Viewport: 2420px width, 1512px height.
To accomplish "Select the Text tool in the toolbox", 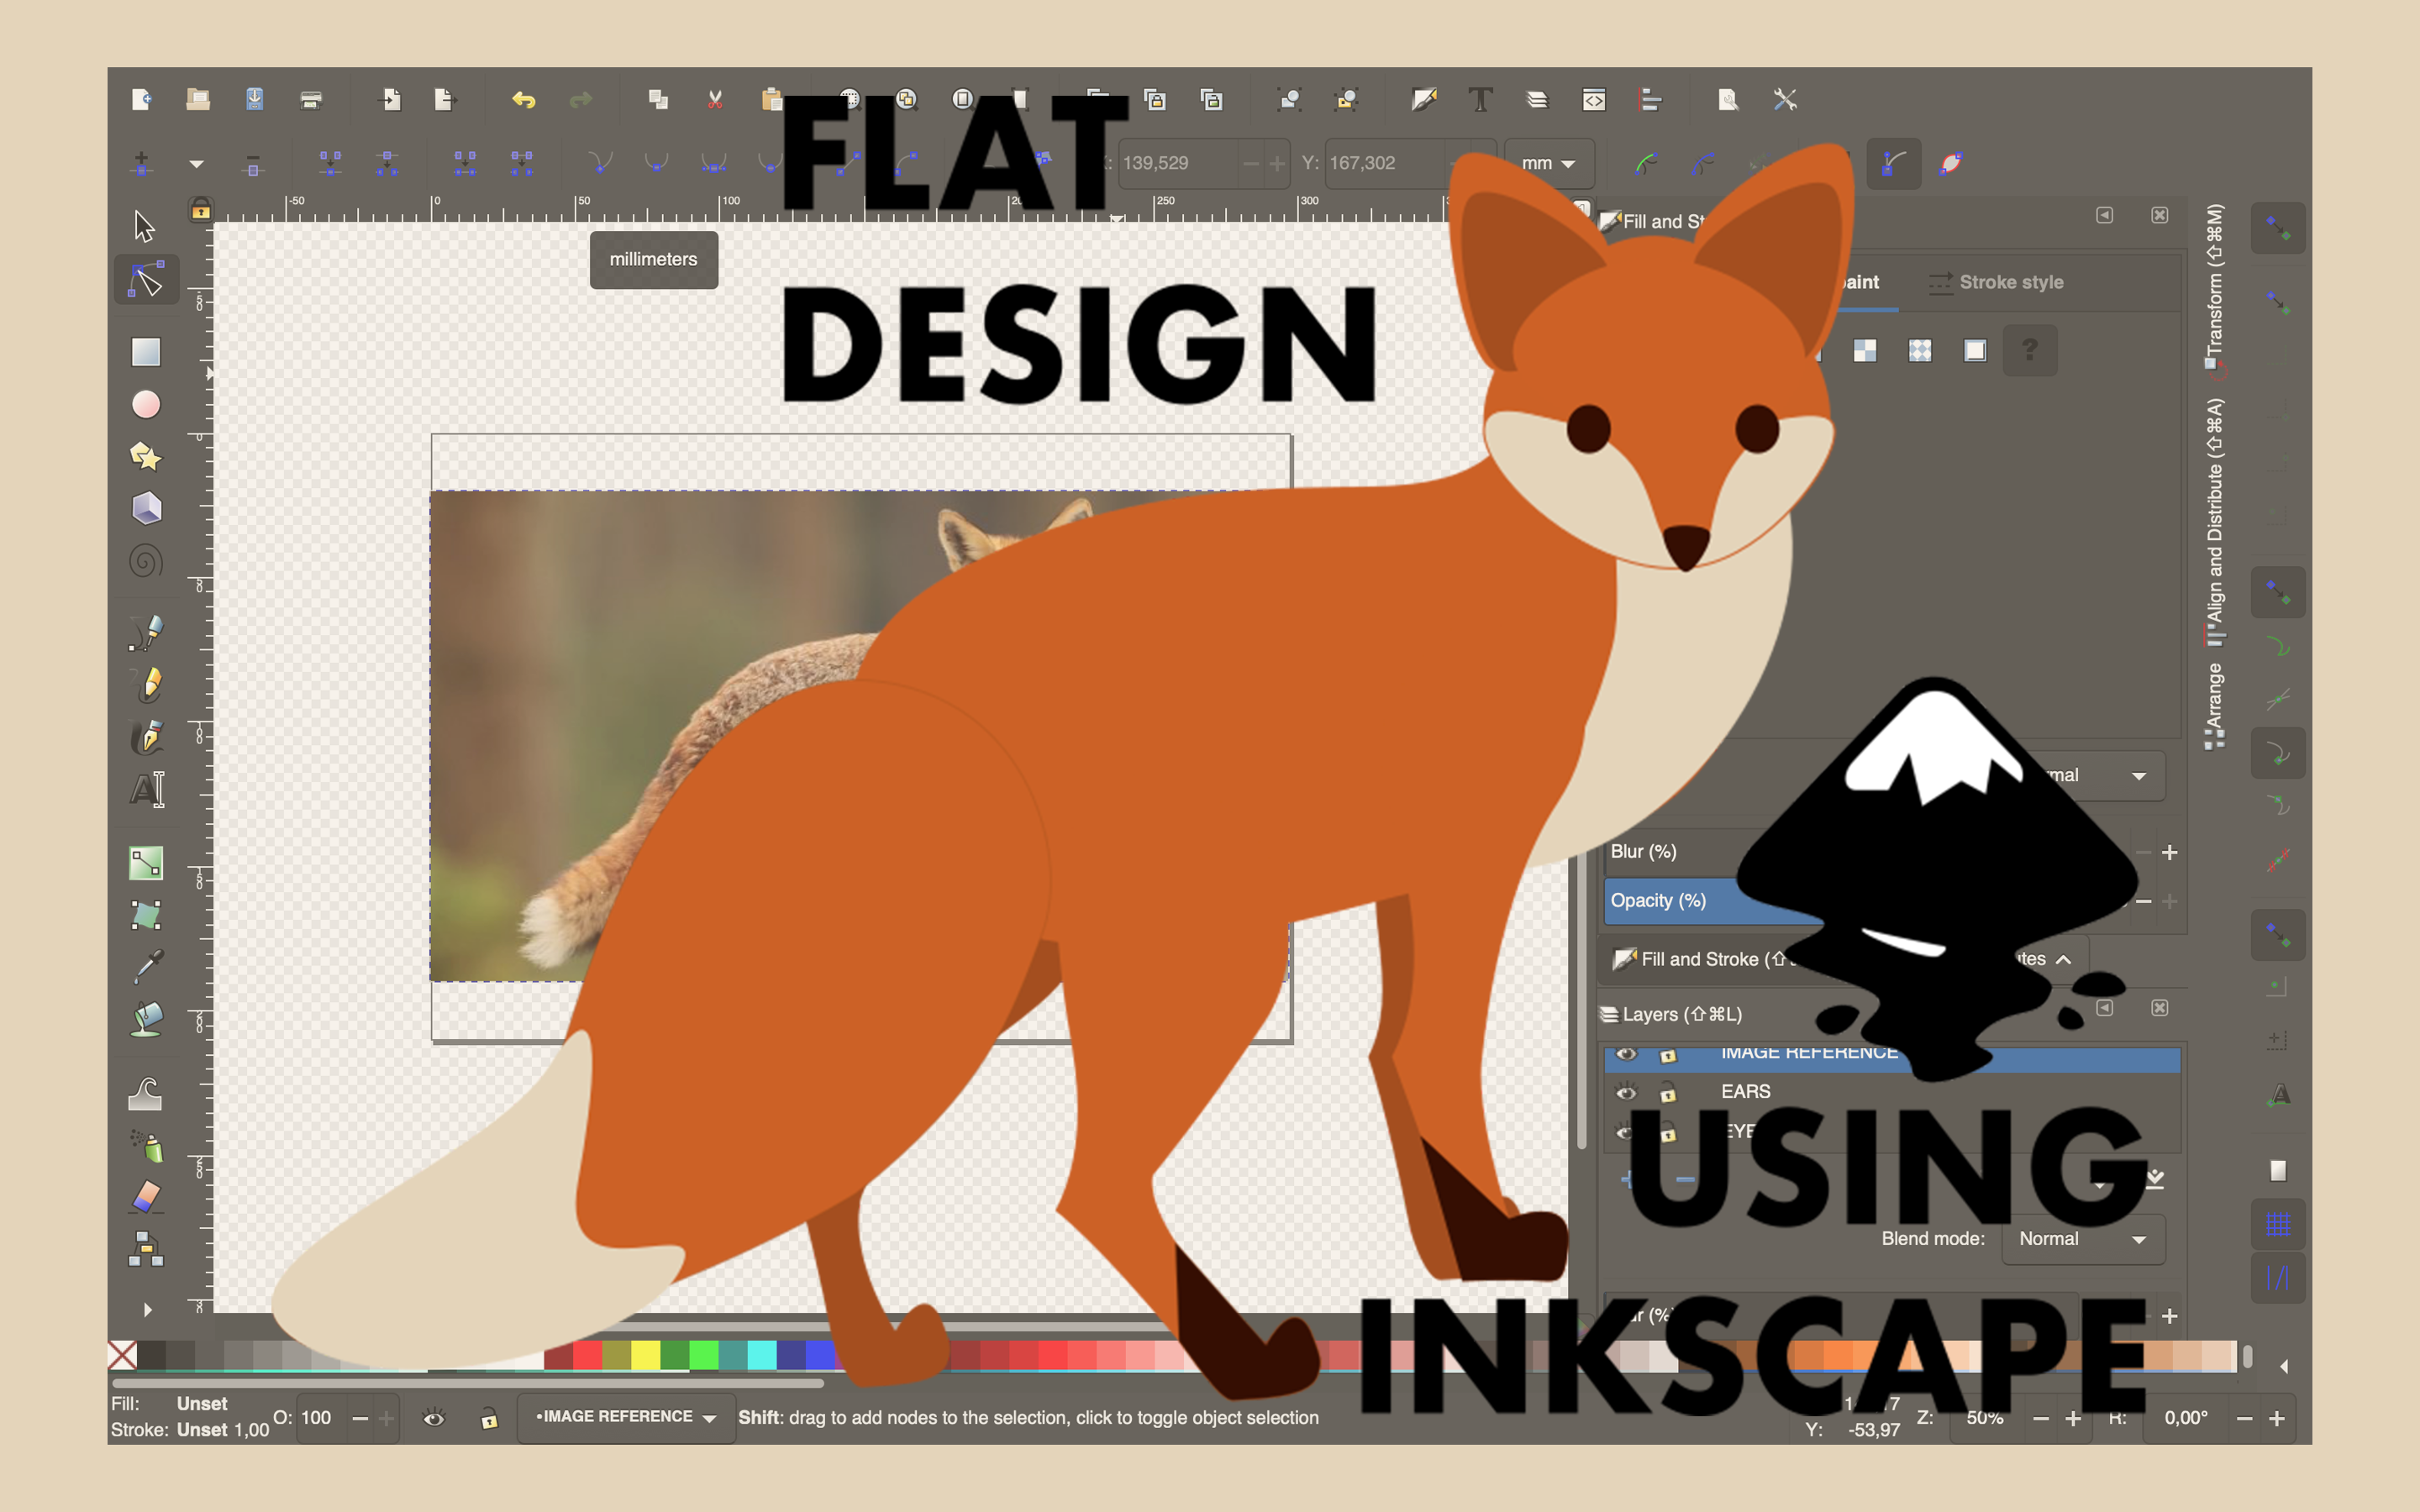I will click(x=147, y=789).
